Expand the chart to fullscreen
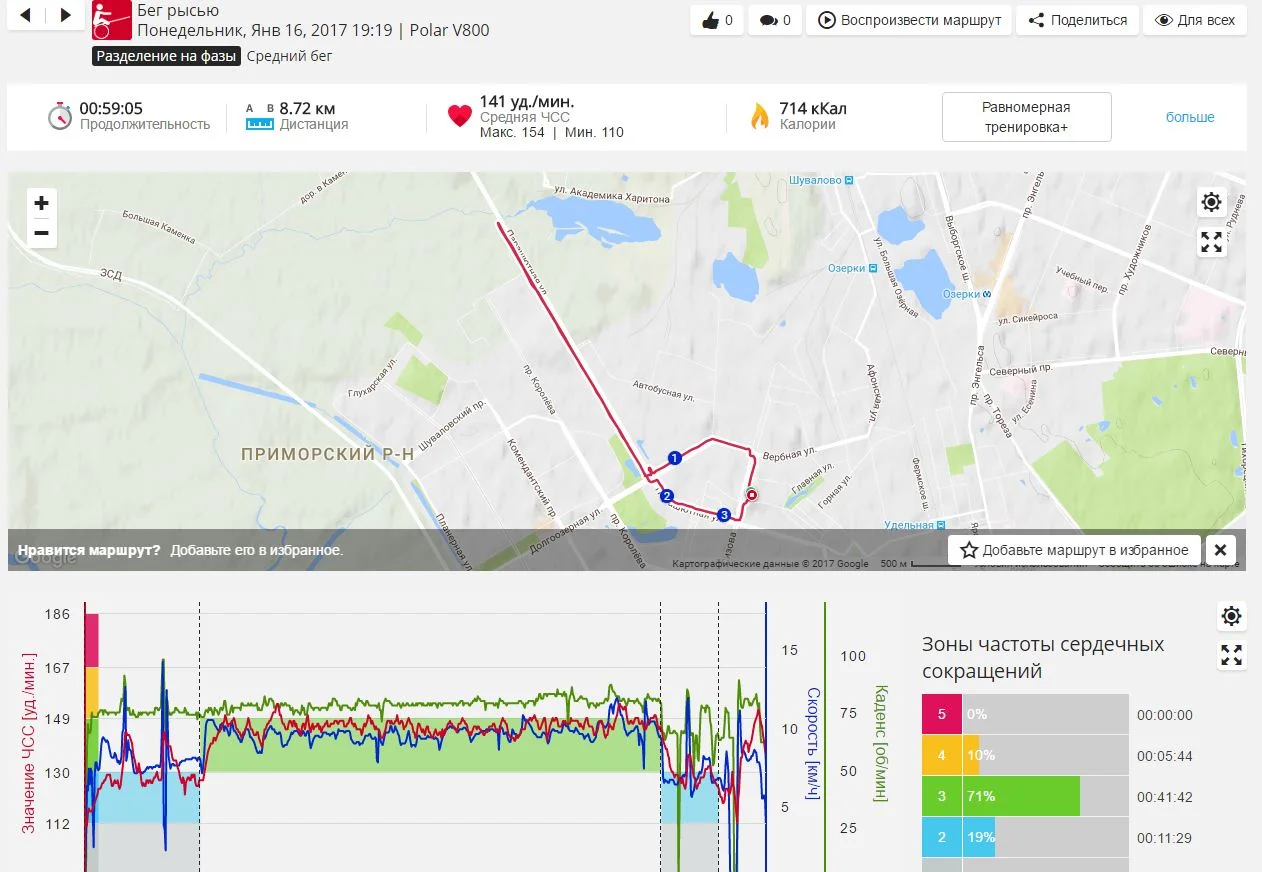This screenshot has width=1262, height=872. click(x=1231, y=655)
